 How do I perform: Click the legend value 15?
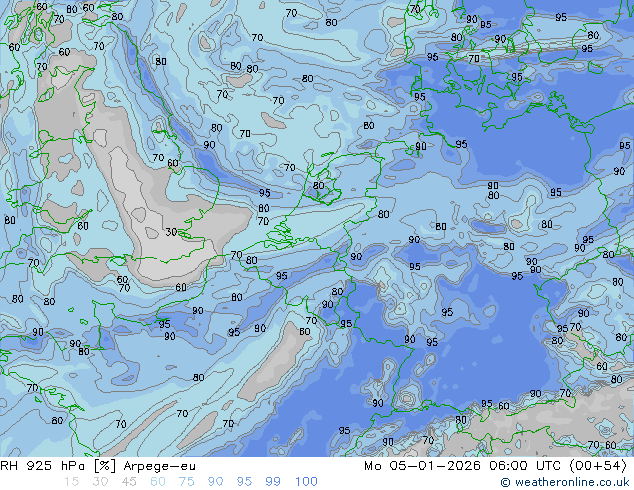(x=71, y=482)
